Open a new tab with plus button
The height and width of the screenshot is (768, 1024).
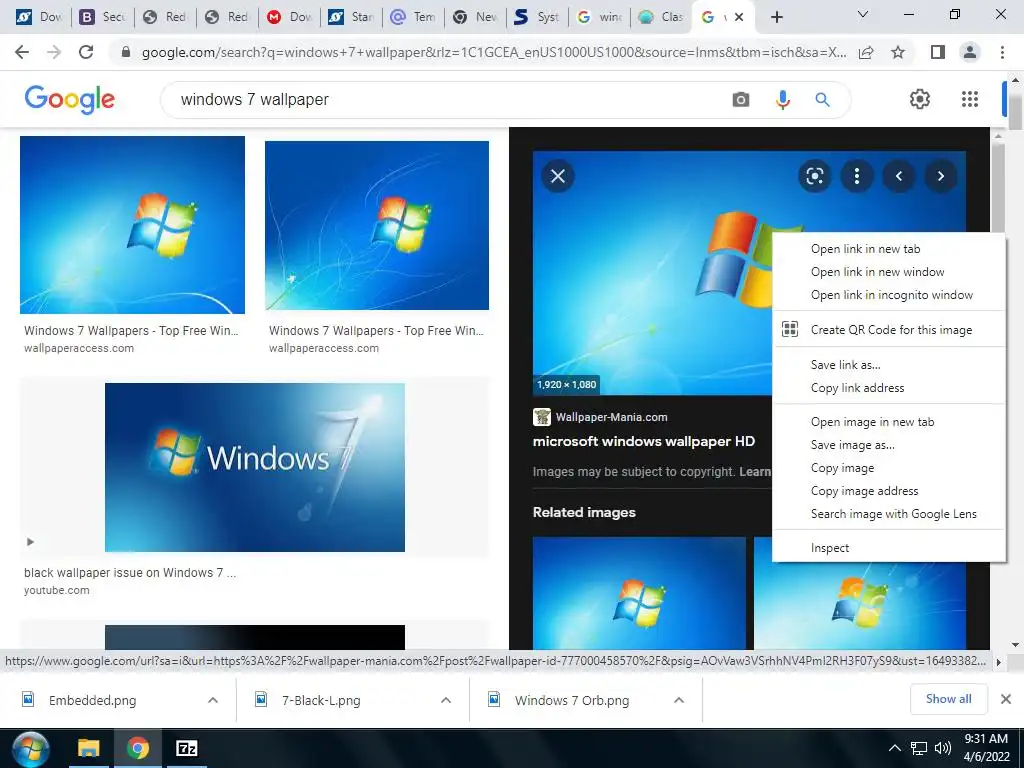point(776,17)
